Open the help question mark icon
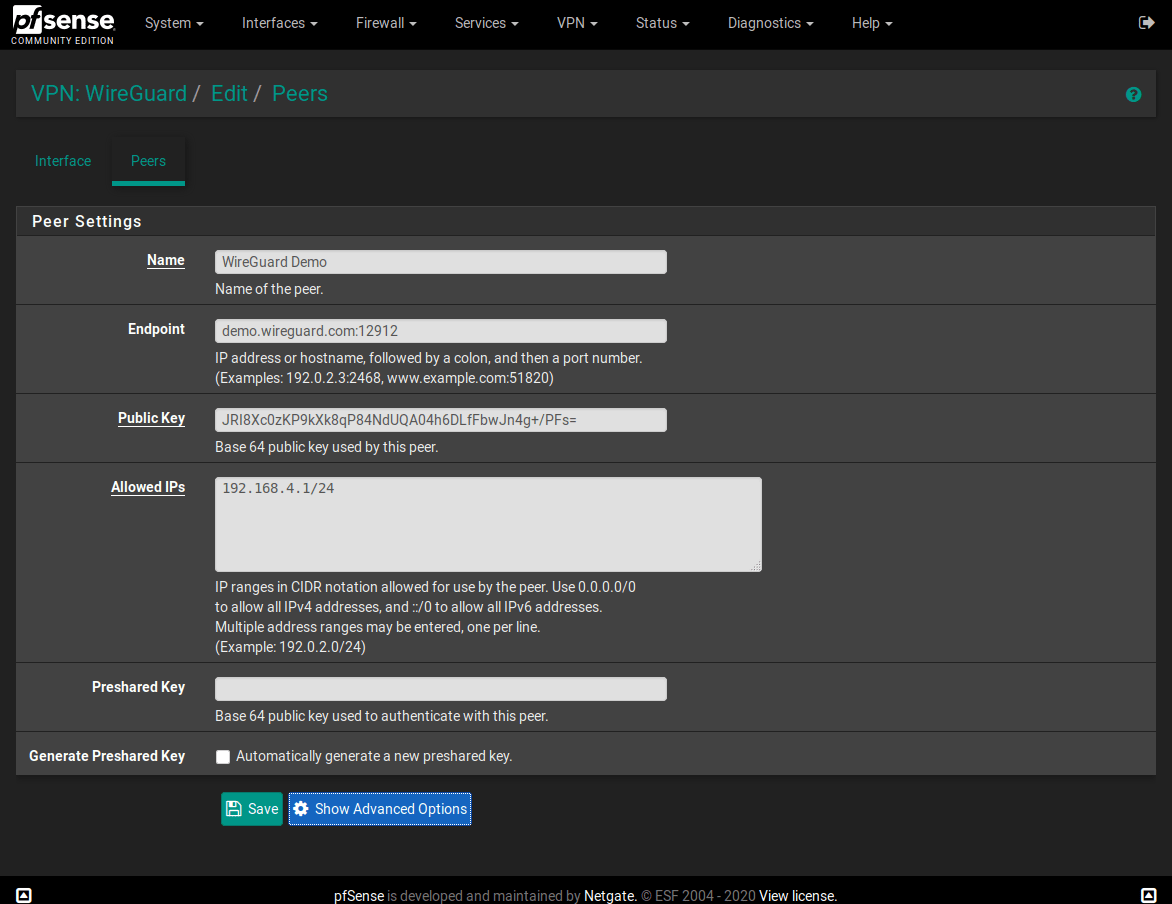Screen dimensions: 1172x904 1133,94
